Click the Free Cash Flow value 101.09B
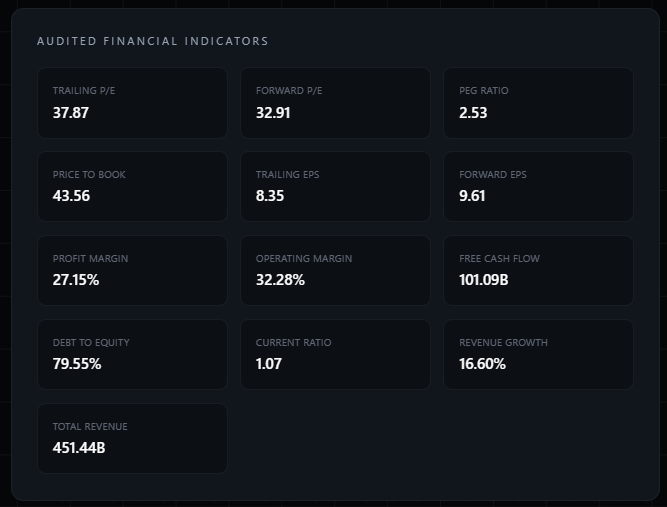 [484, 280]
